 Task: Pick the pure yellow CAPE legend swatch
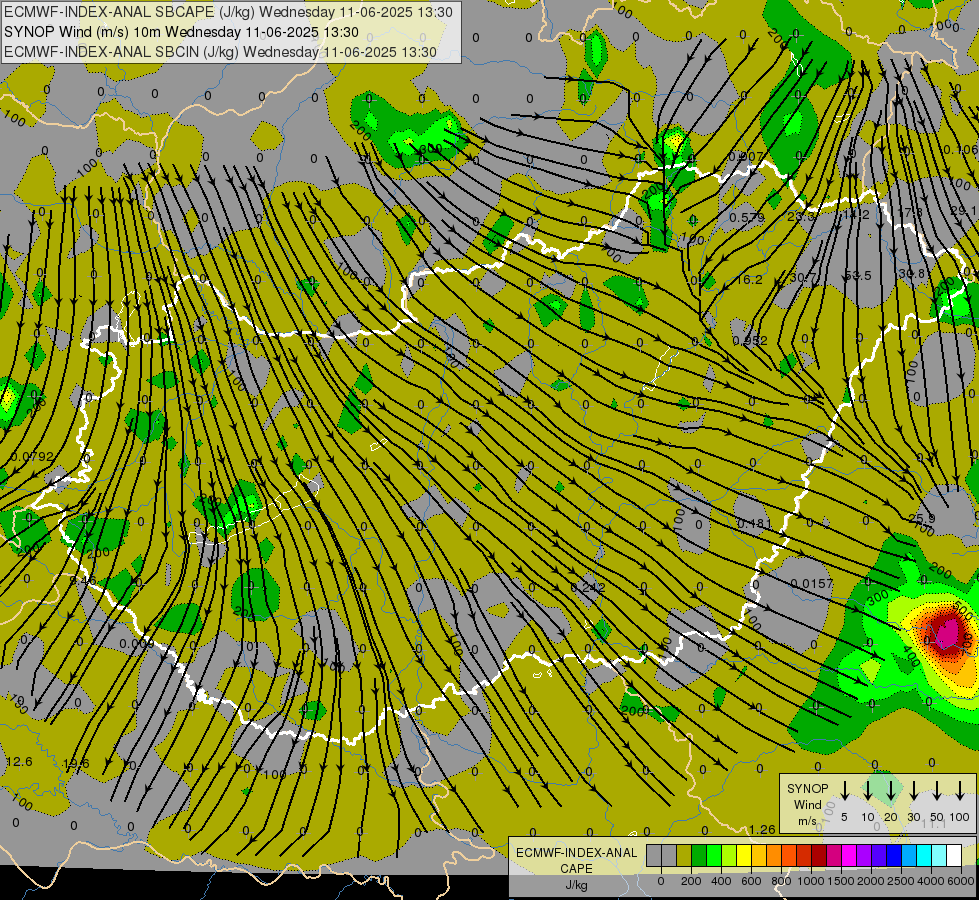[744, 855]
